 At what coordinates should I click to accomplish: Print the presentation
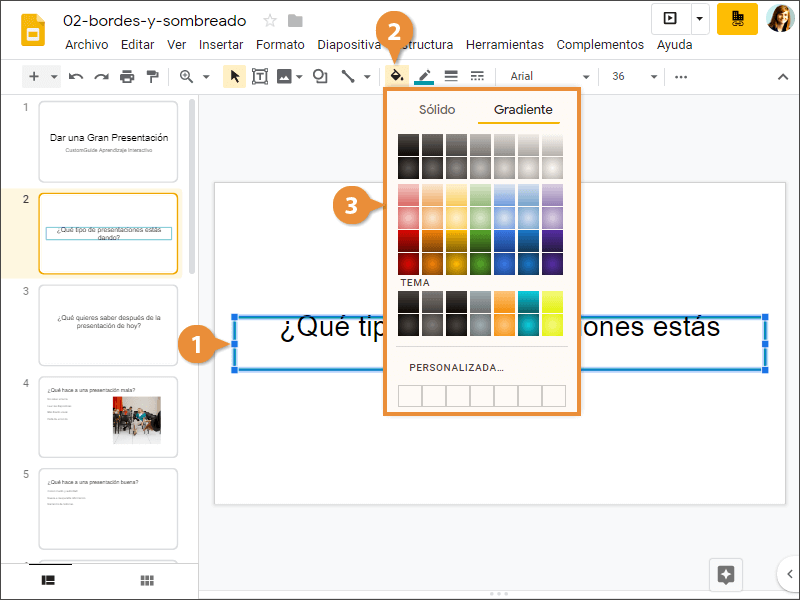127,77
